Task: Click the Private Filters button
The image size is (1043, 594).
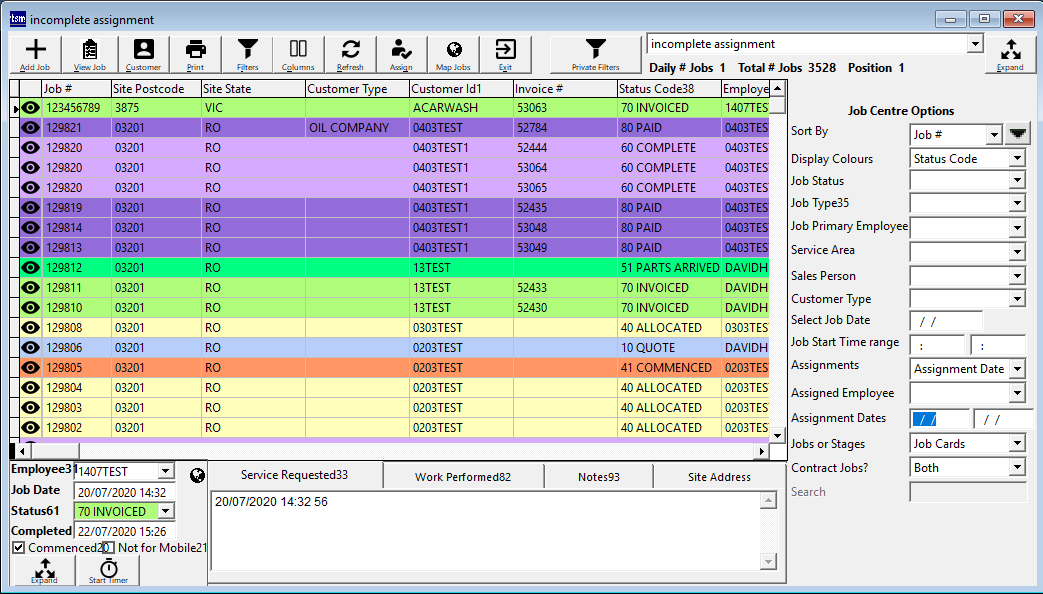Action: click(595, 54)
